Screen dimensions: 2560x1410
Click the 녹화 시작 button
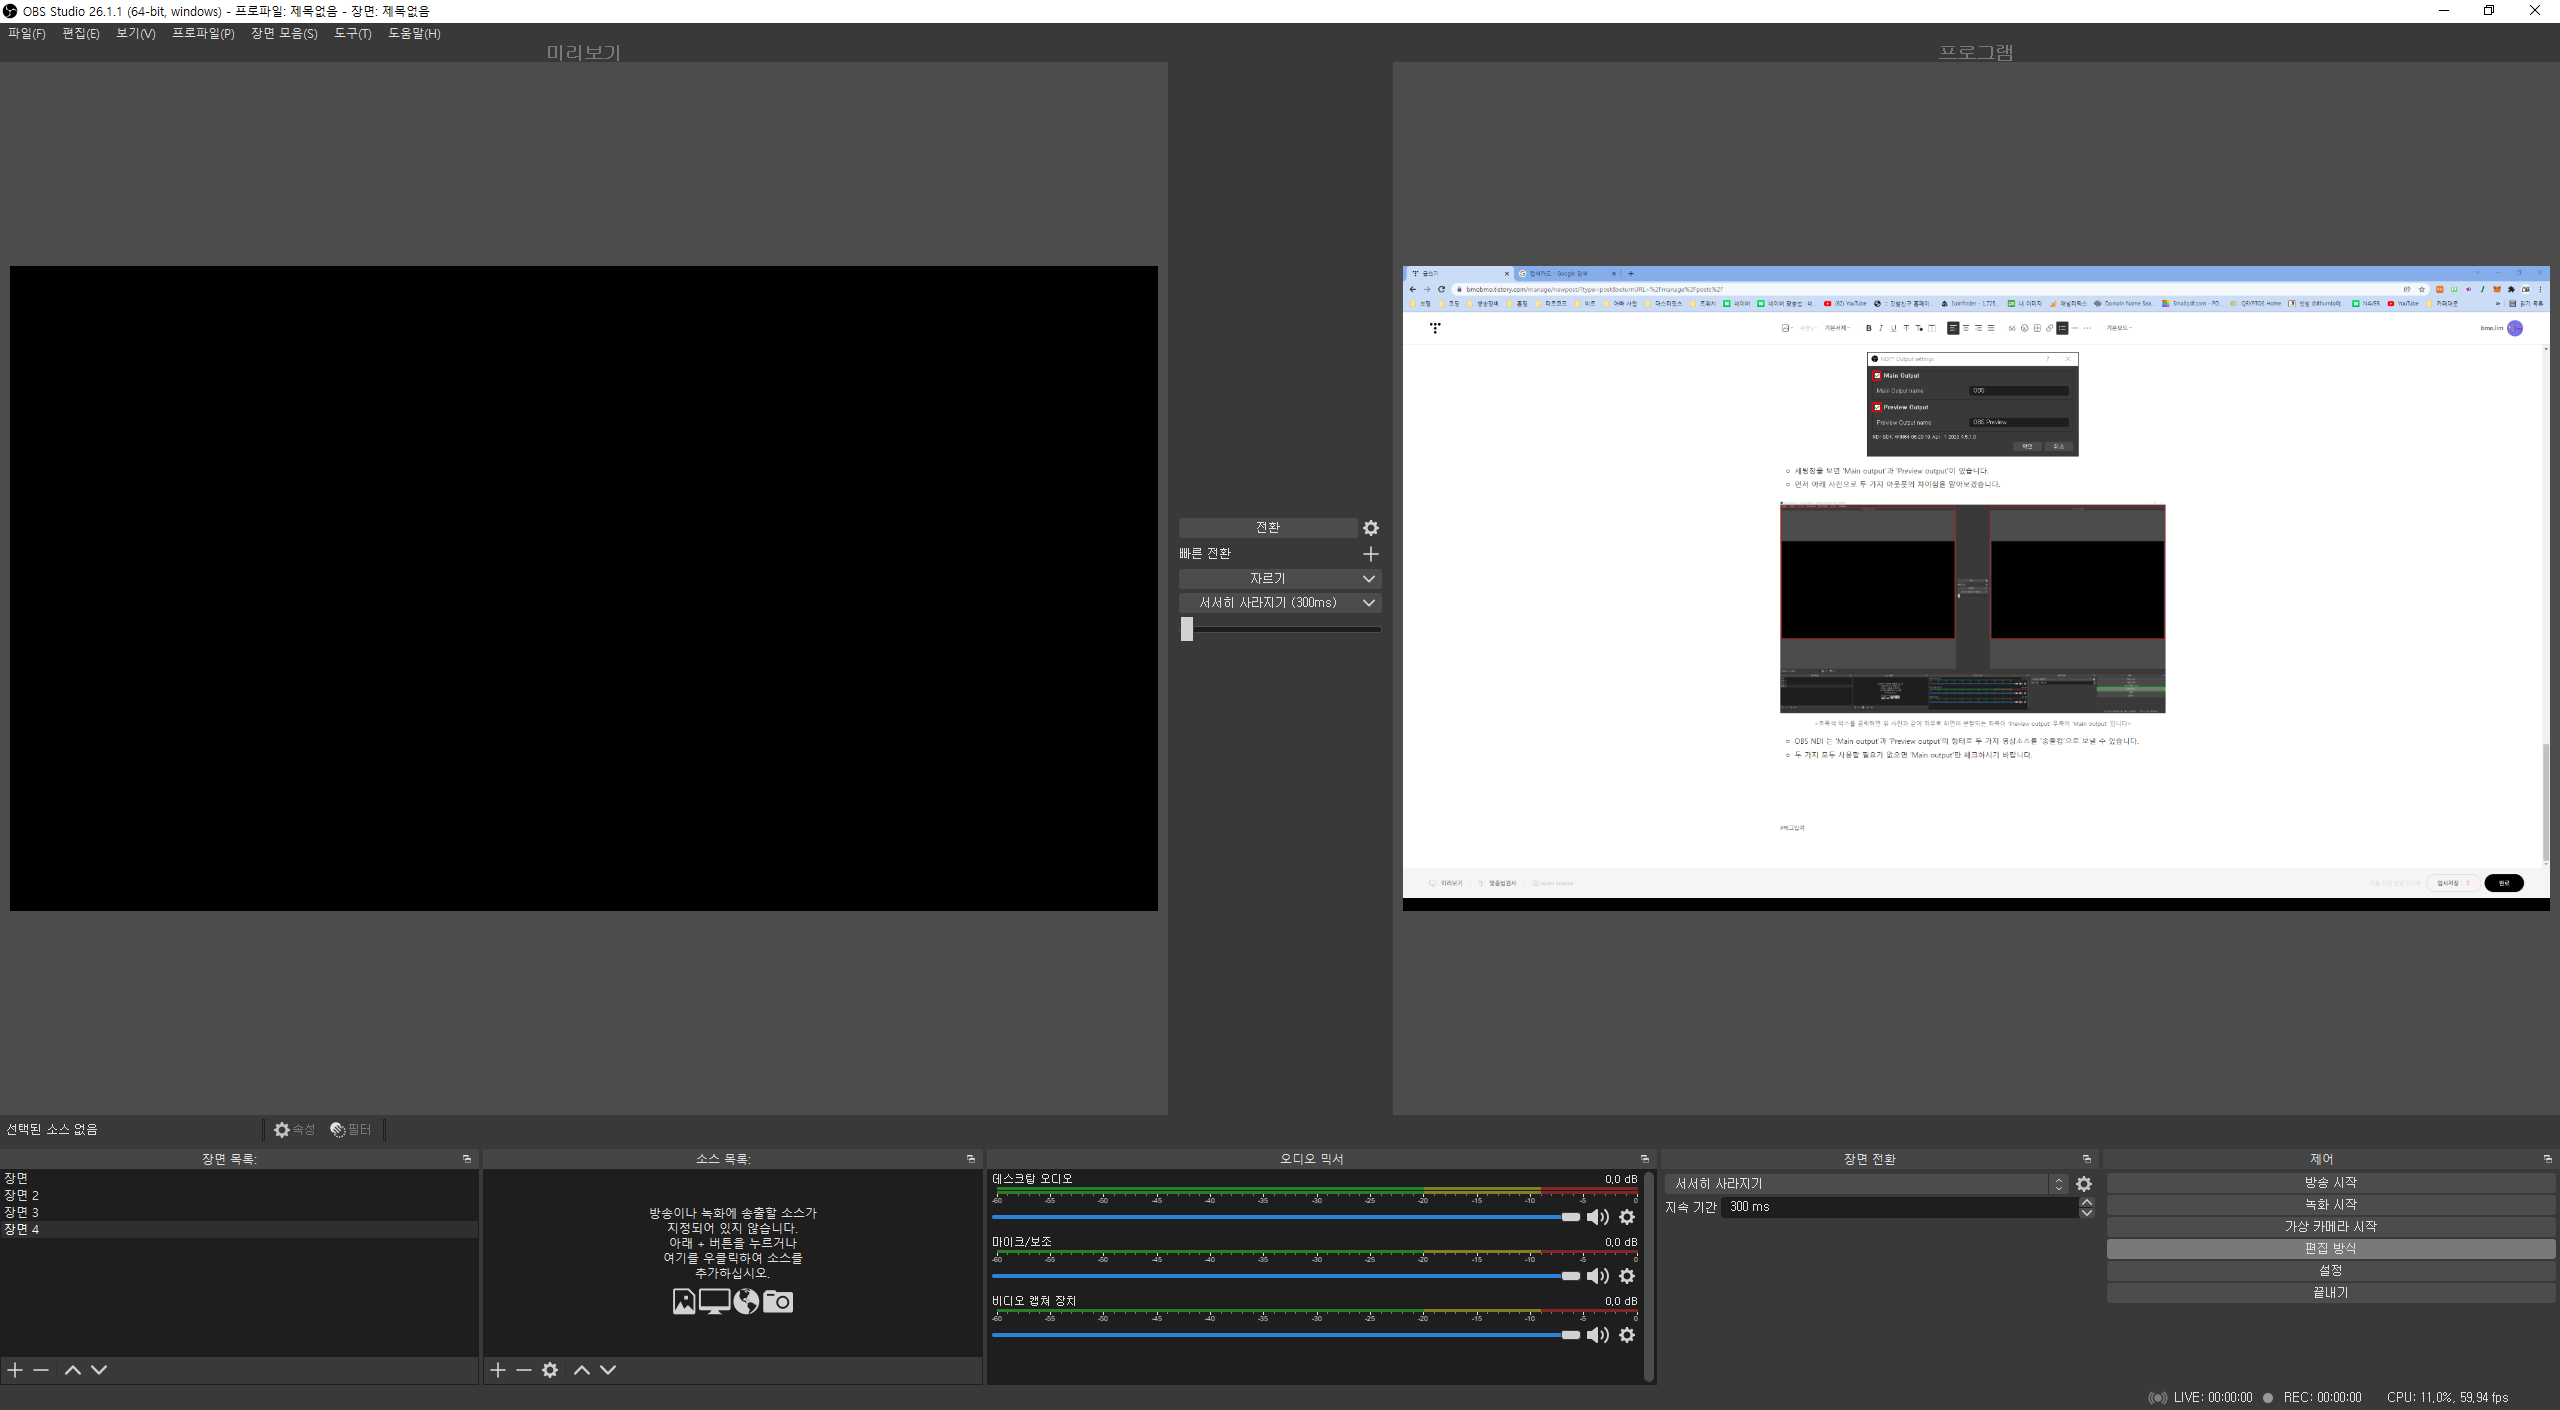coord(2330,1204)
